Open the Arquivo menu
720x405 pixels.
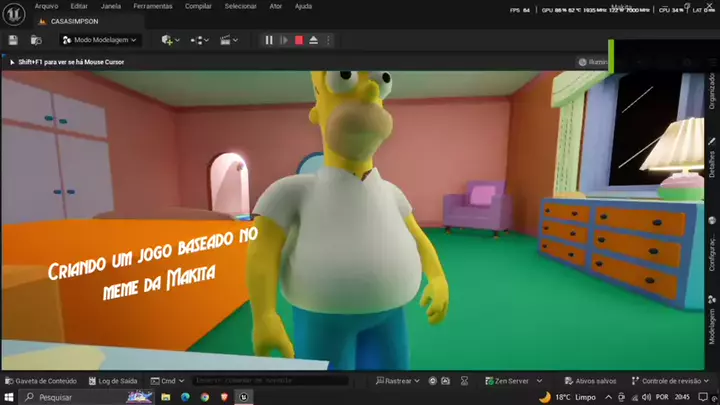pos(47,6)
